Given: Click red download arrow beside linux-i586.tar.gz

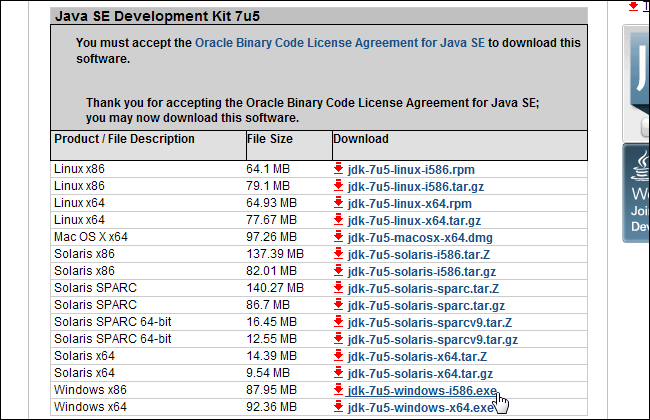Looking at the screenshot, I should pos(339,185).
